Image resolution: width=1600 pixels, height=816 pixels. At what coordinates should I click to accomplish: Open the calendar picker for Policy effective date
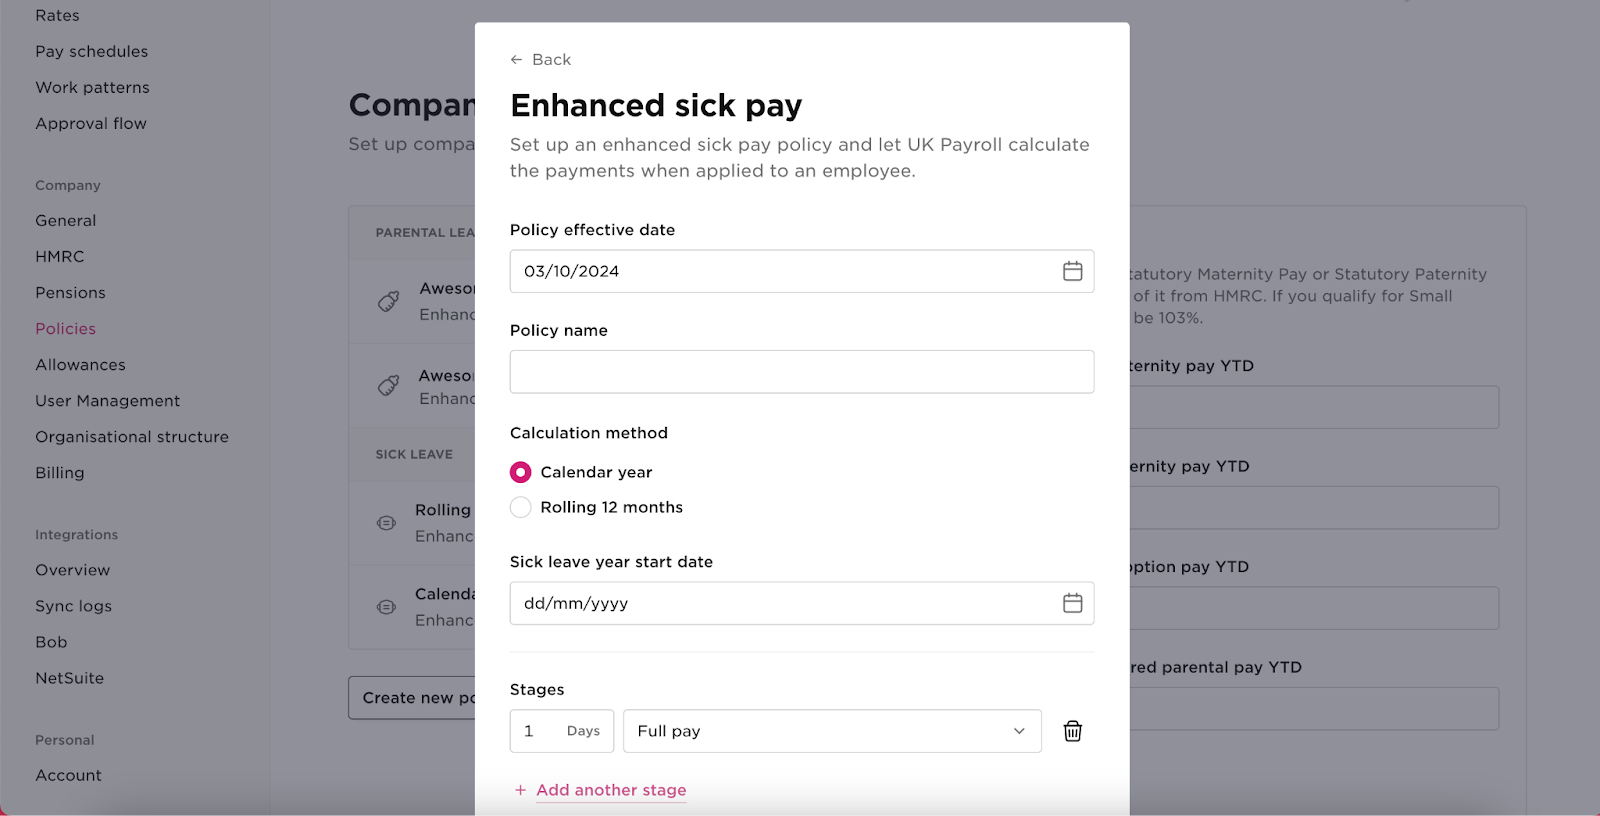pyautogui.click(x=1074, y=271)
